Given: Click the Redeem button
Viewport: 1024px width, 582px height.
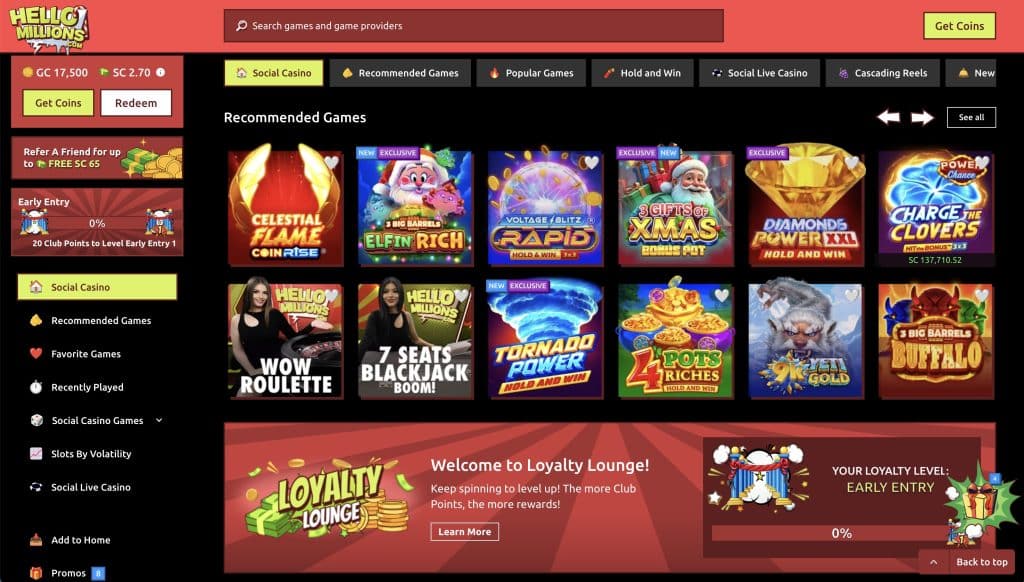Looking at the screenshot, I should click(x=136, y=103).
